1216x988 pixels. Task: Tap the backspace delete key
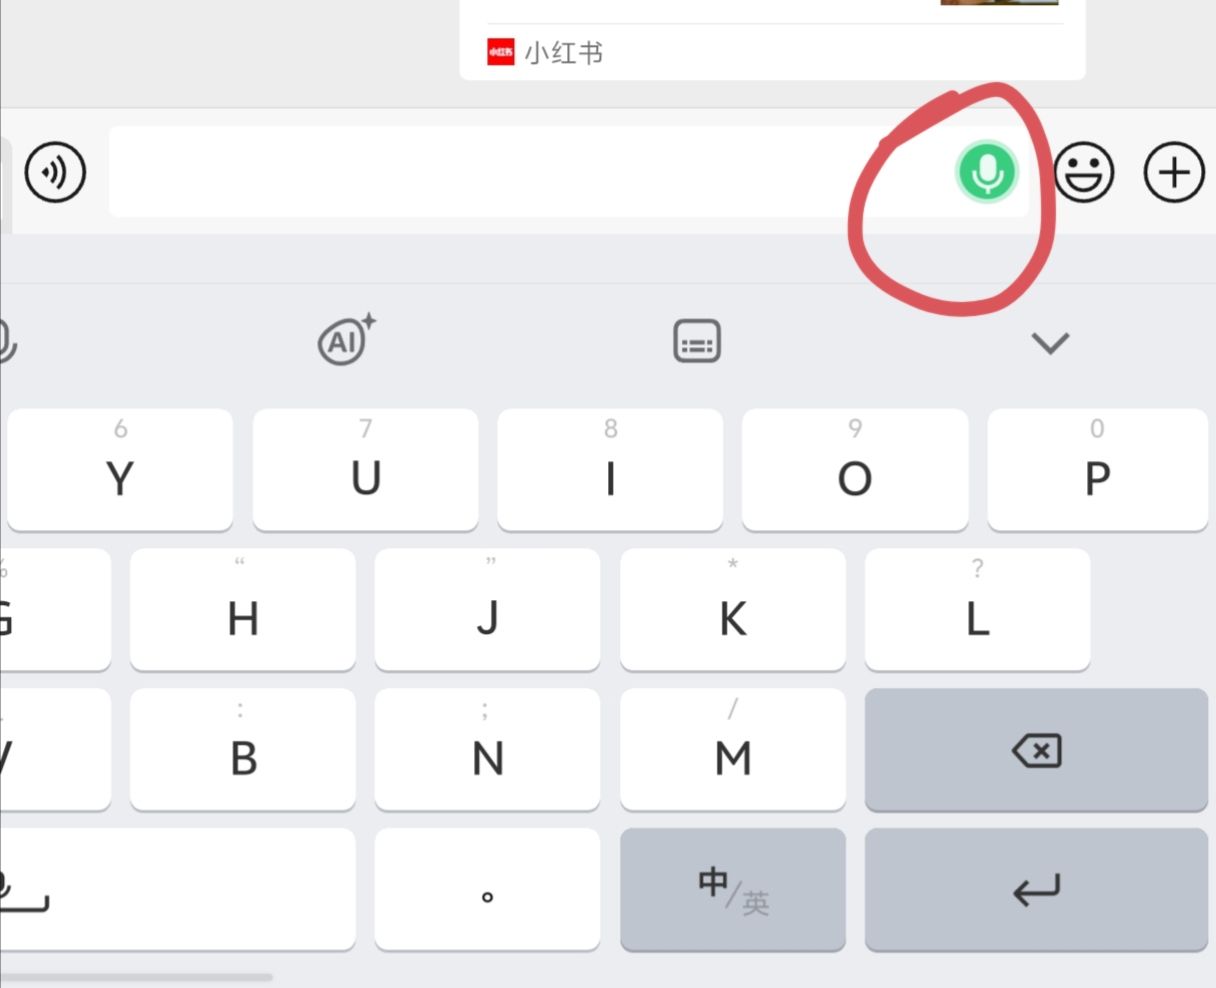pos(1036,750)
